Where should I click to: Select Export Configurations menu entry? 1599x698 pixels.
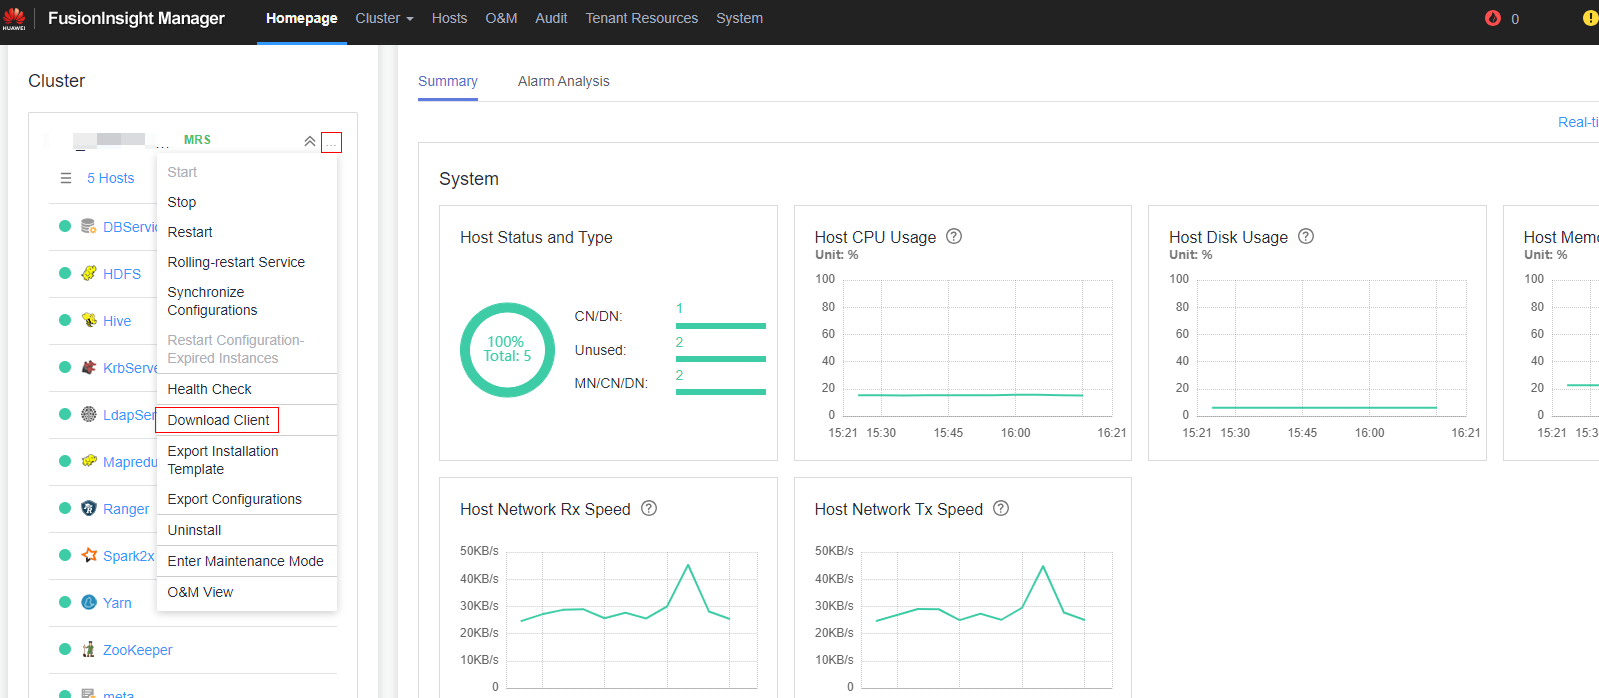[x=234, y=499]
